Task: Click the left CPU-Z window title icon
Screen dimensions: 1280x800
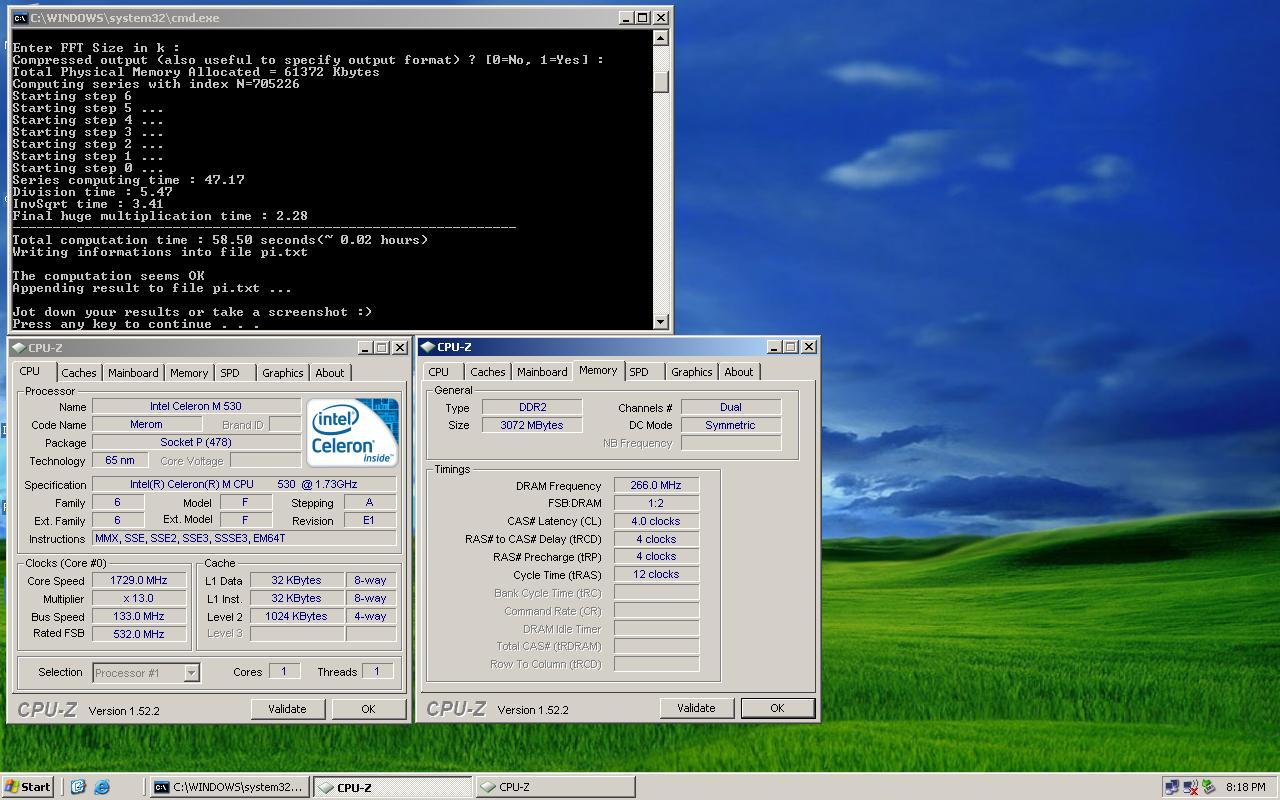Action: pyautogui.click(x=18, y=348)
